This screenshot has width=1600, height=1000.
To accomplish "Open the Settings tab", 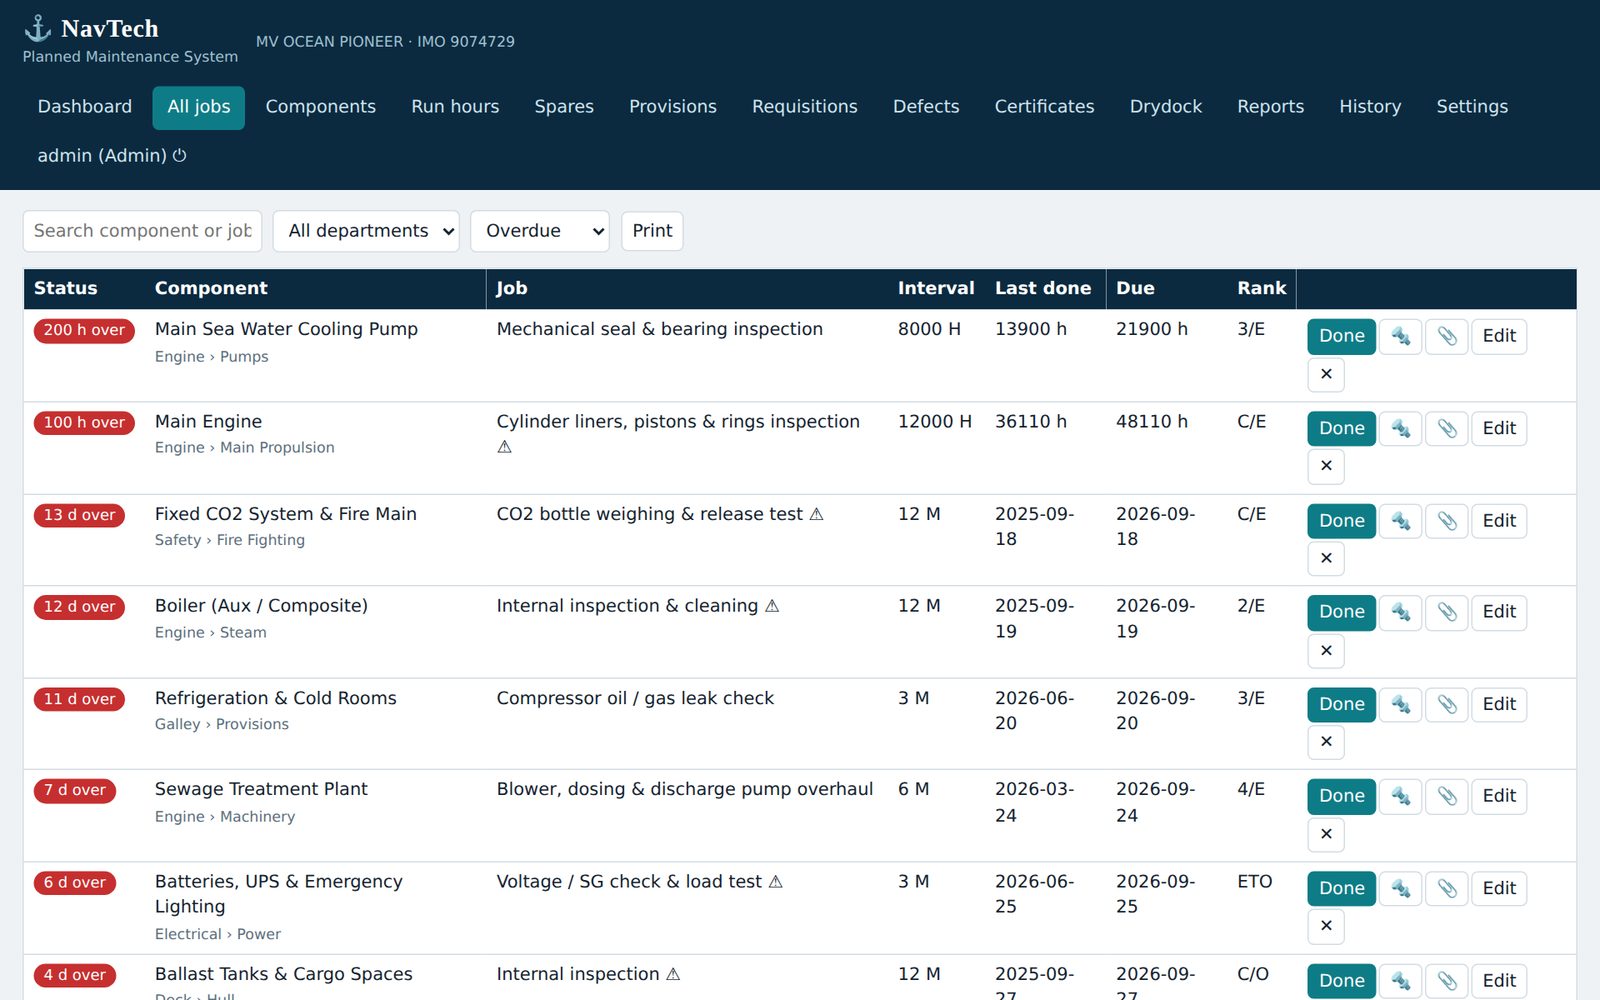I will 1472,107.
